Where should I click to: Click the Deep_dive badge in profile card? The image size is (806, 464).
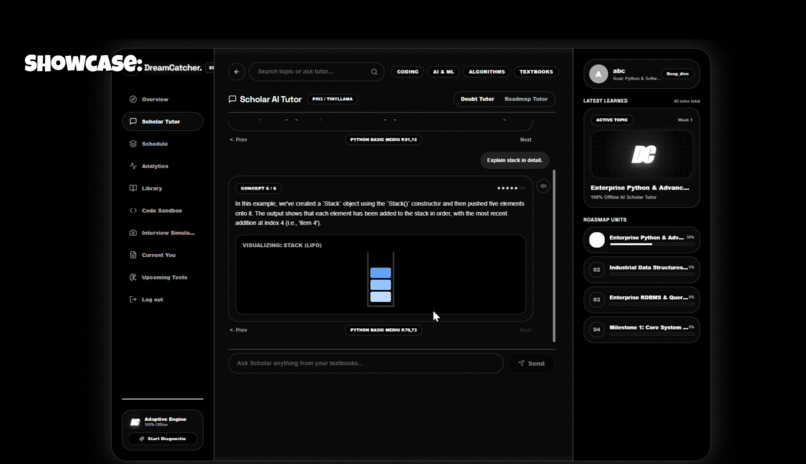[x=677, y=74]
